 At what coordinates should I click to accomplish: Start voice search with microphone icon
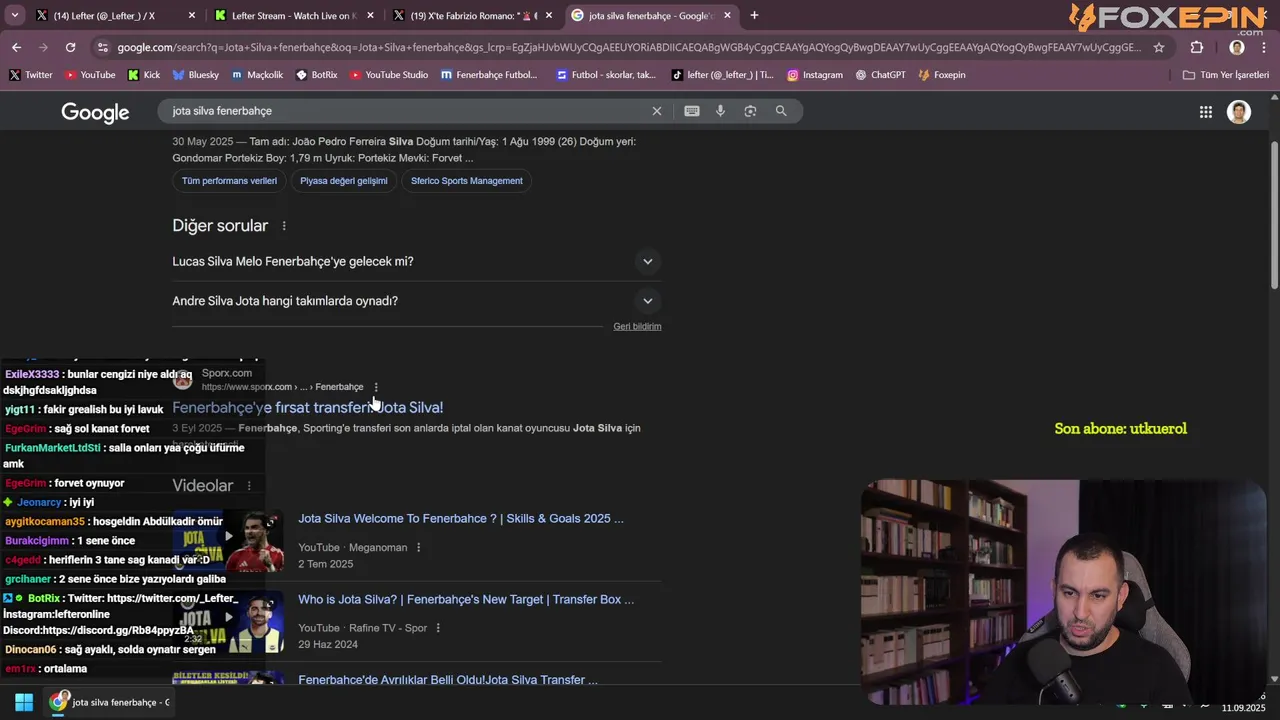(x=720, y=111)
